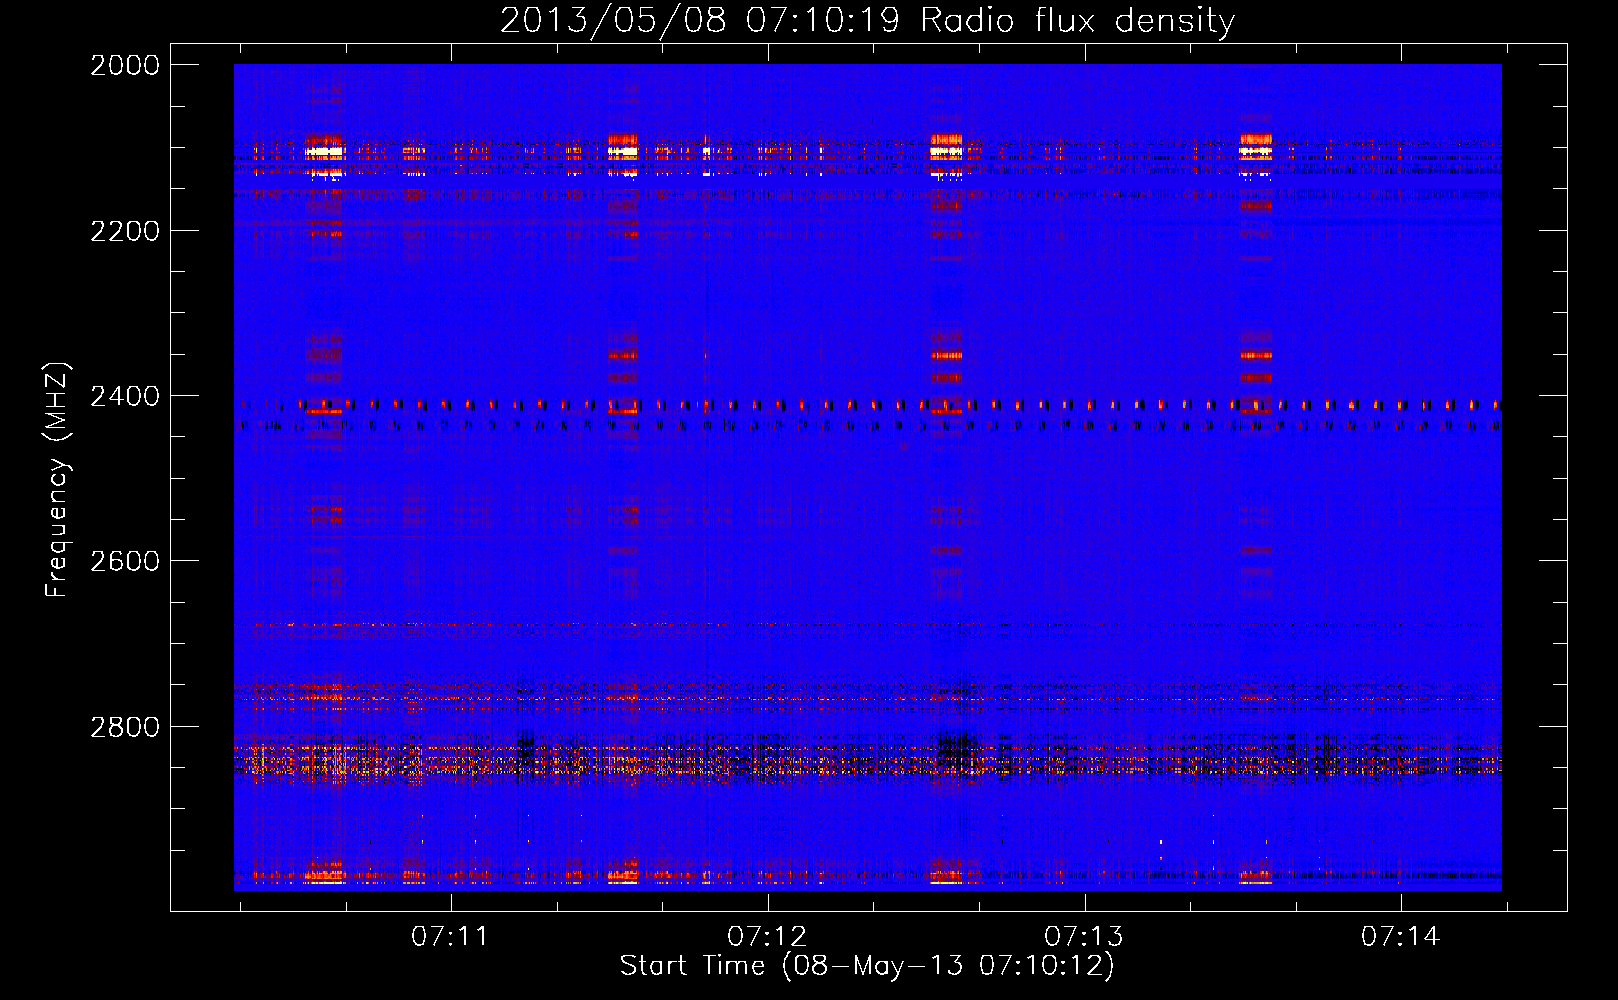Viewport: 1618px width, 1000px height.
Task: Click the plot title '2013/05/08 07:10:19 Radio flux density'
Action: pos(867,20)
